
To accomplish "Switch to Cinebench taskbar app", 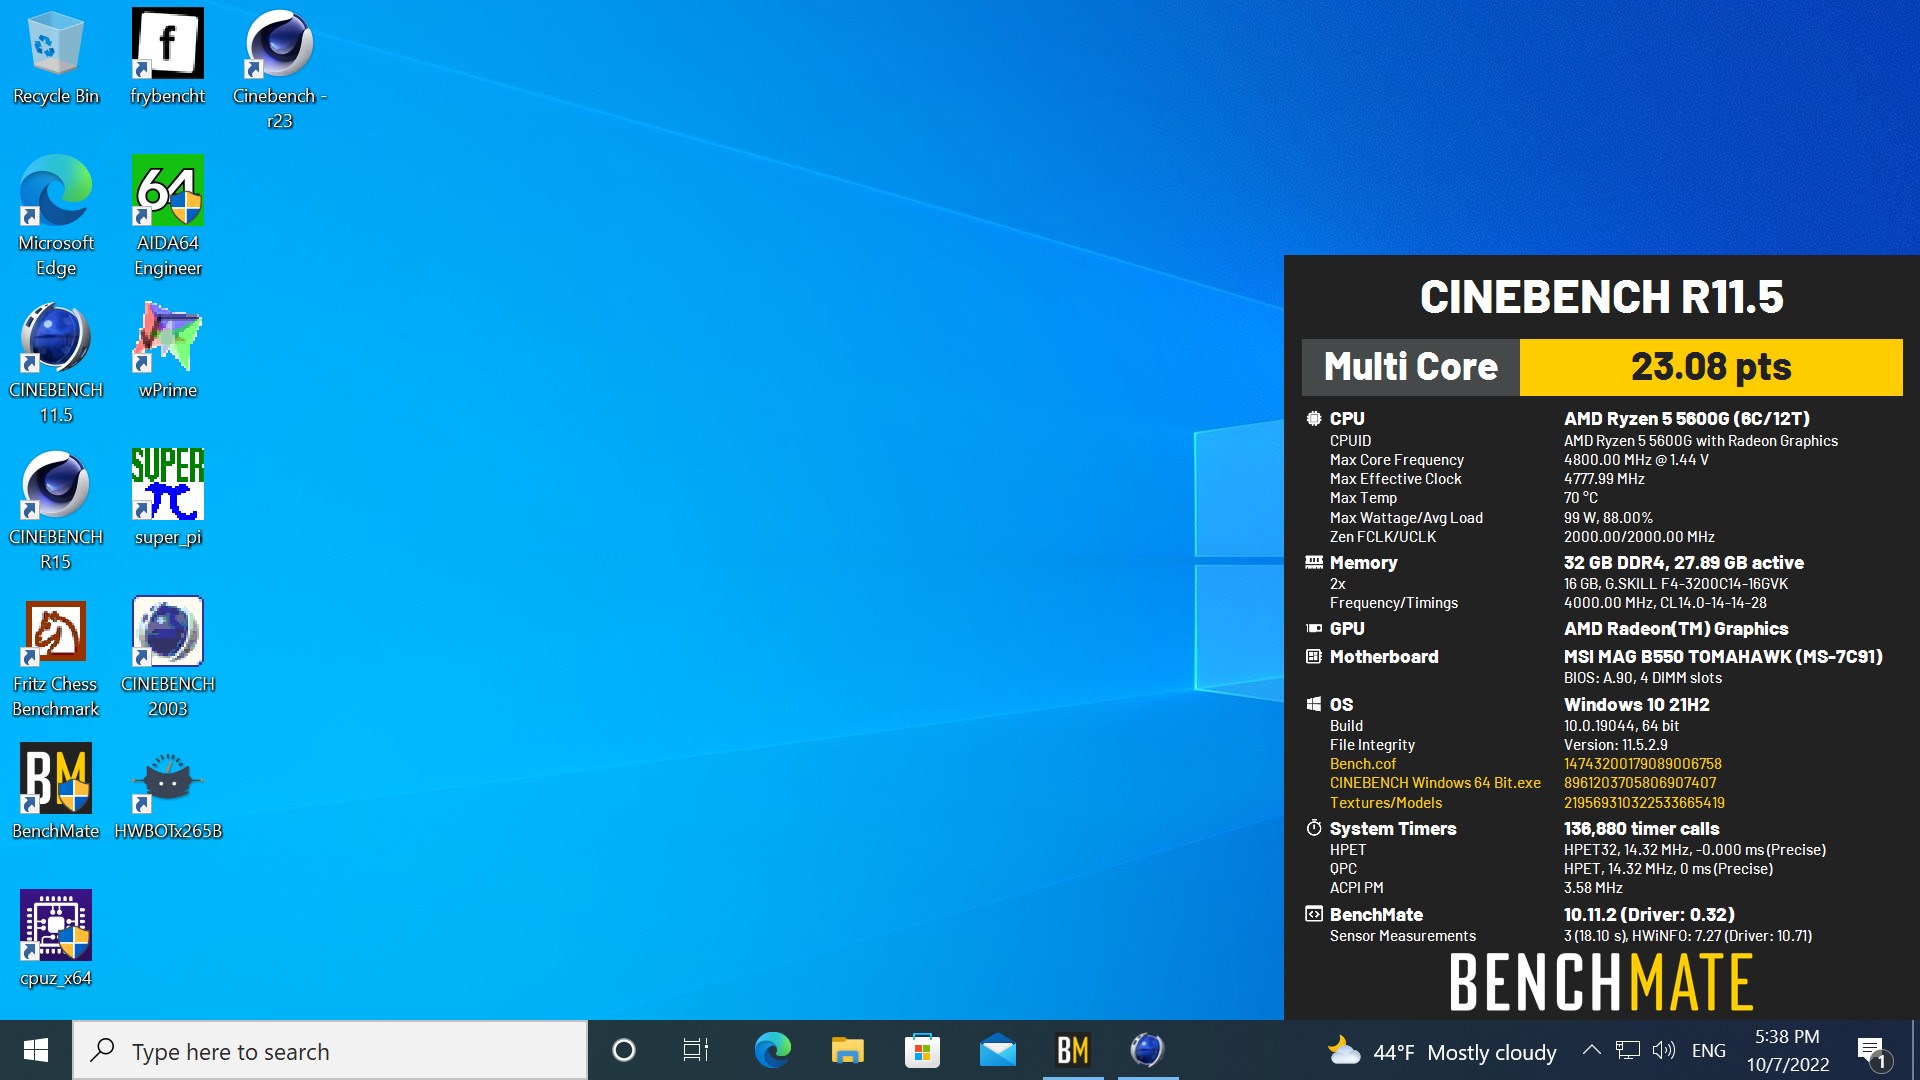I will click(1147, 1050).
